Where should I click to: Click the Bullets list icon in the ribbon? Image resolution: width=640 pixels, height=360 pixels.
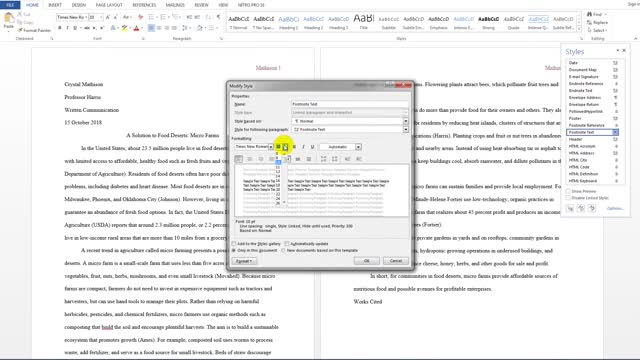[151, 17]
